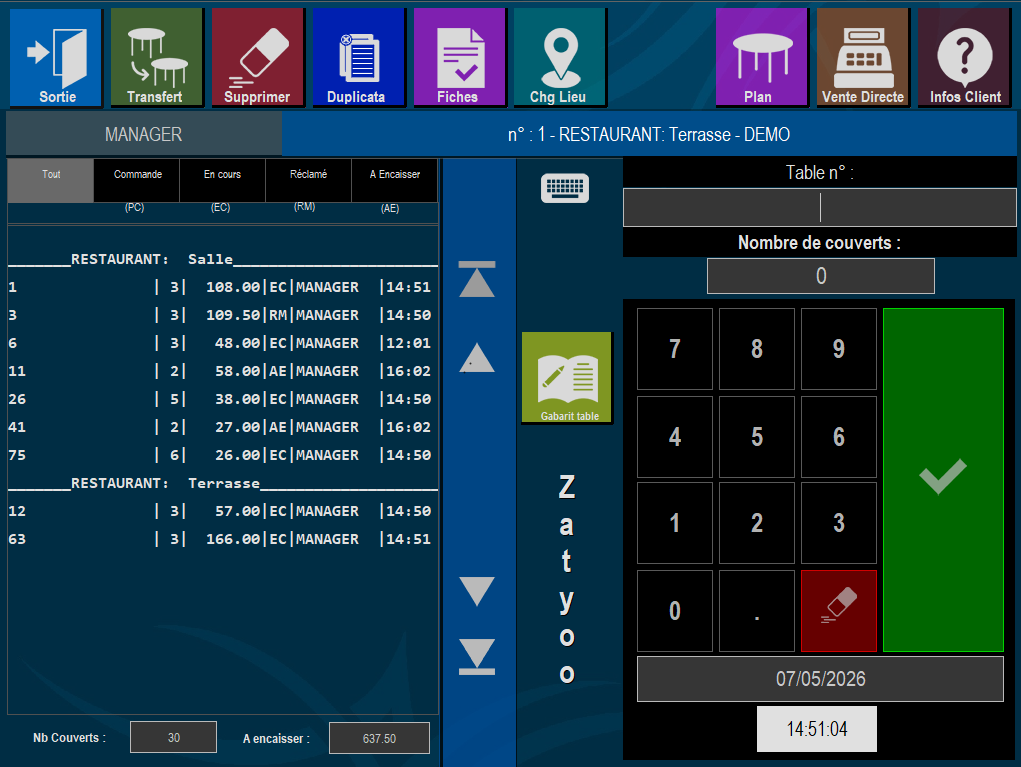
Task: Select table 75 row with 26.00
Action: 222,455
